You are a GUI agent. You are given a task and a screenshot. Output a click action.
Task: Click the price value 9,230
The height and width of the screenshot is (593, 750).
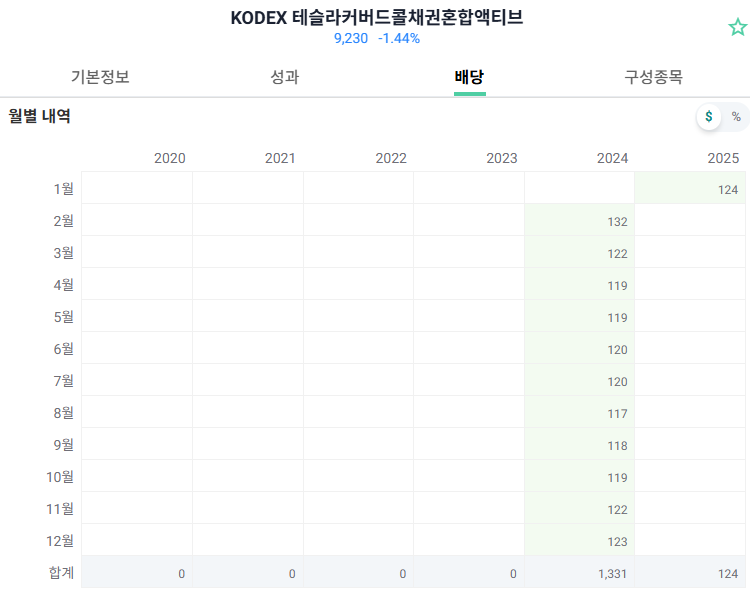pos(351,38)
